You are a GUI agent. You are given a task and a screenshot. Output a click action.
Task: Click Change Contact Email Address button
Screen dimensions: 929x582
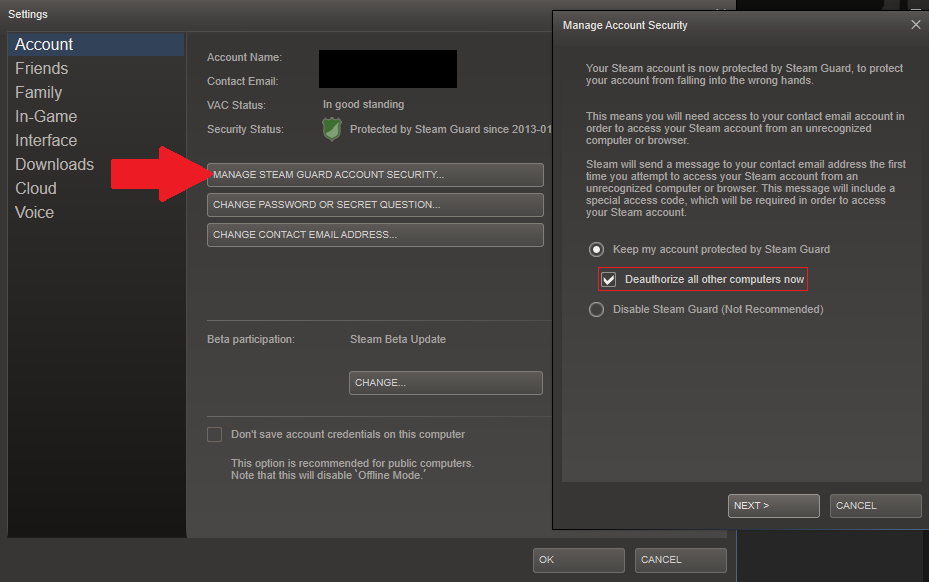[375, 235]
